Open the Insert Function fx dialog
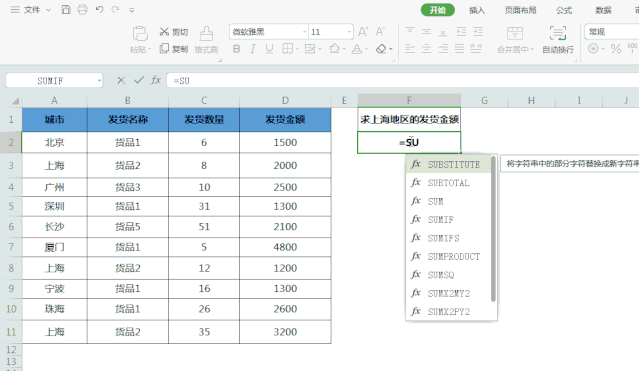The image size is (639, 371). 156,80
